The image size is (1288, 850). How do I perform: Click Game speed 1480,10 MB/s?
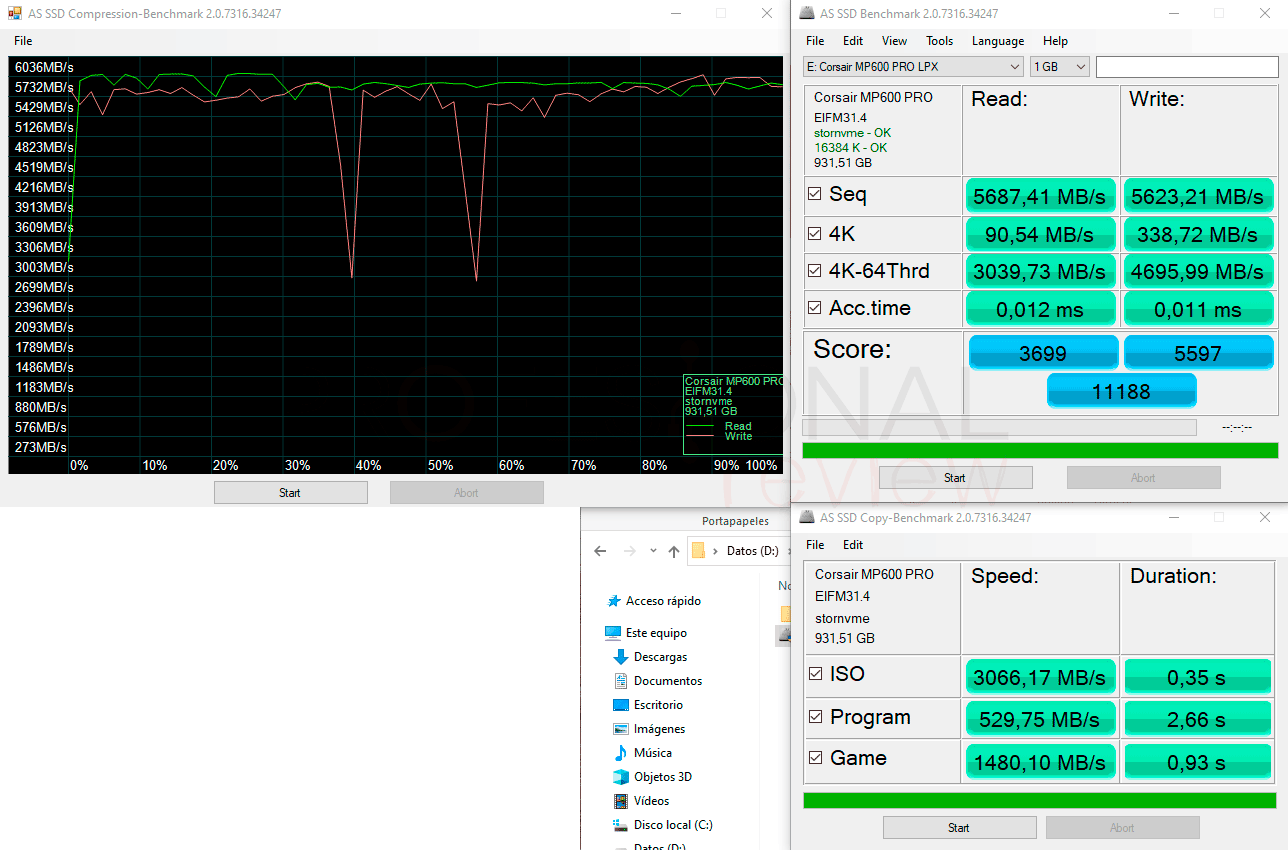click(1040, 762)
